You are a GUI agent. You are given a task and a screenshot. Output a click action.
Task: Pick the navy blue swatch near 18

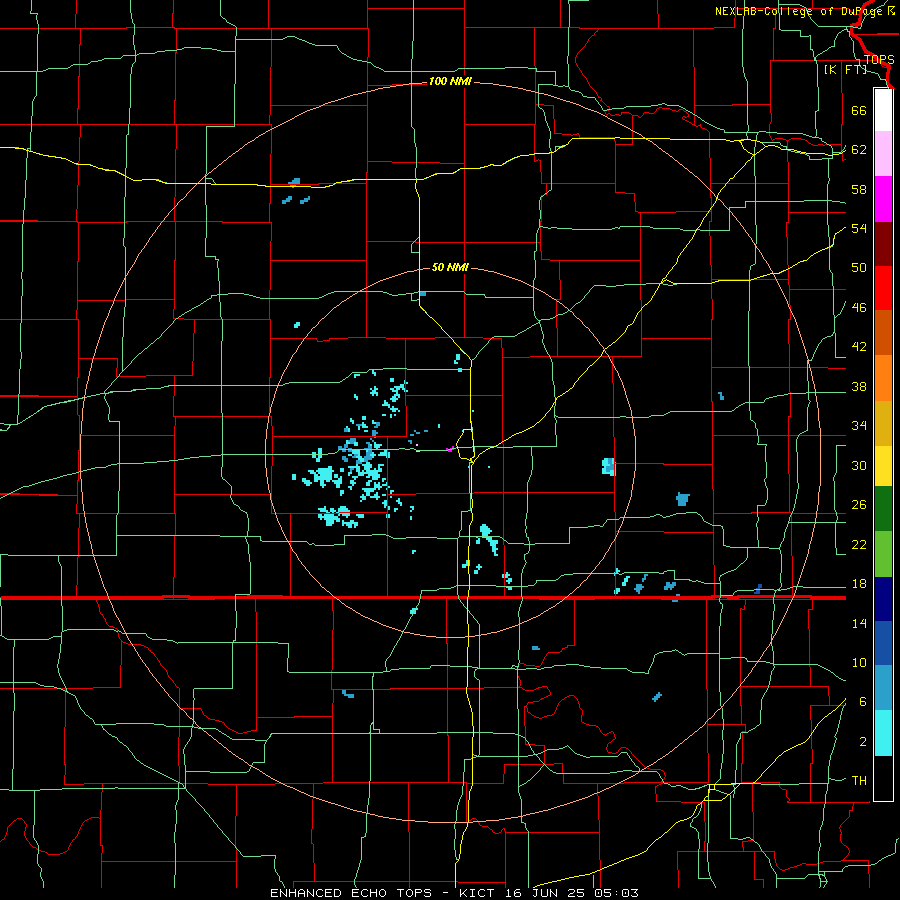pos(883,599)
